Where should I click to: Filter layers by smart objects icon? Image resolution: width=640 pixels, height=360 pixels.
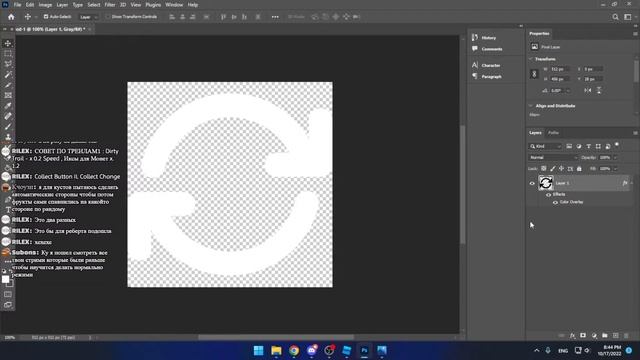coord(608,146)
